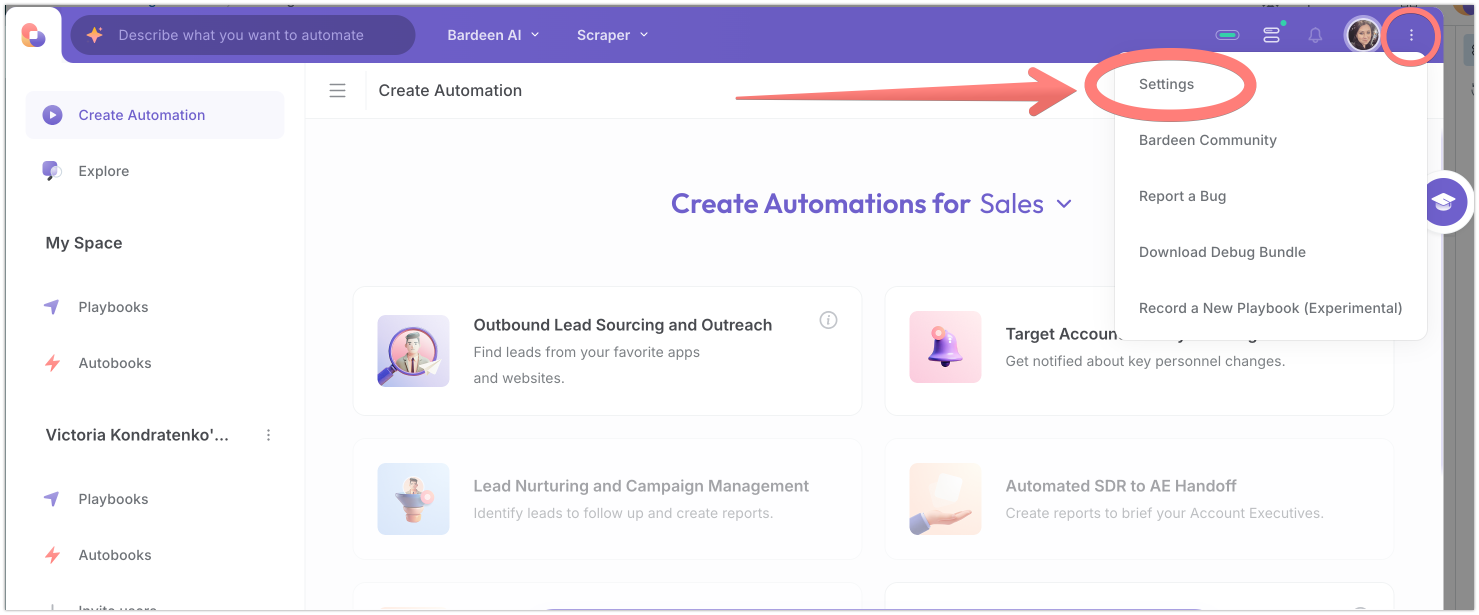Toggle the sidebar with the hamburger icon

point(338,90)
